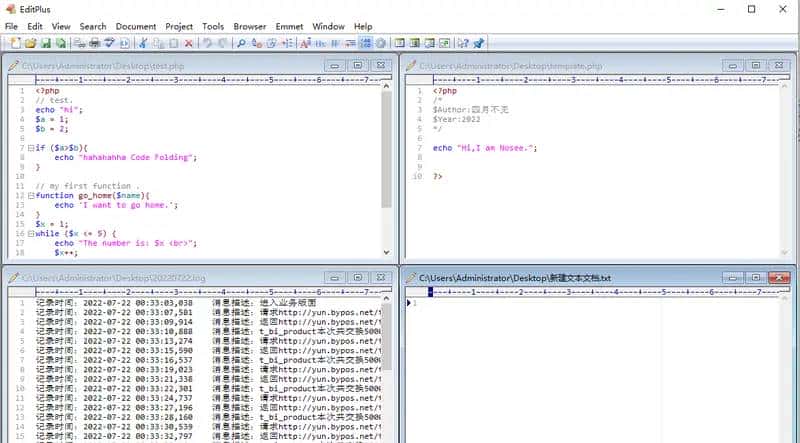Click the '$Year:2022' comment line
This screenshot has height=443, width=800.
point(457,119)
